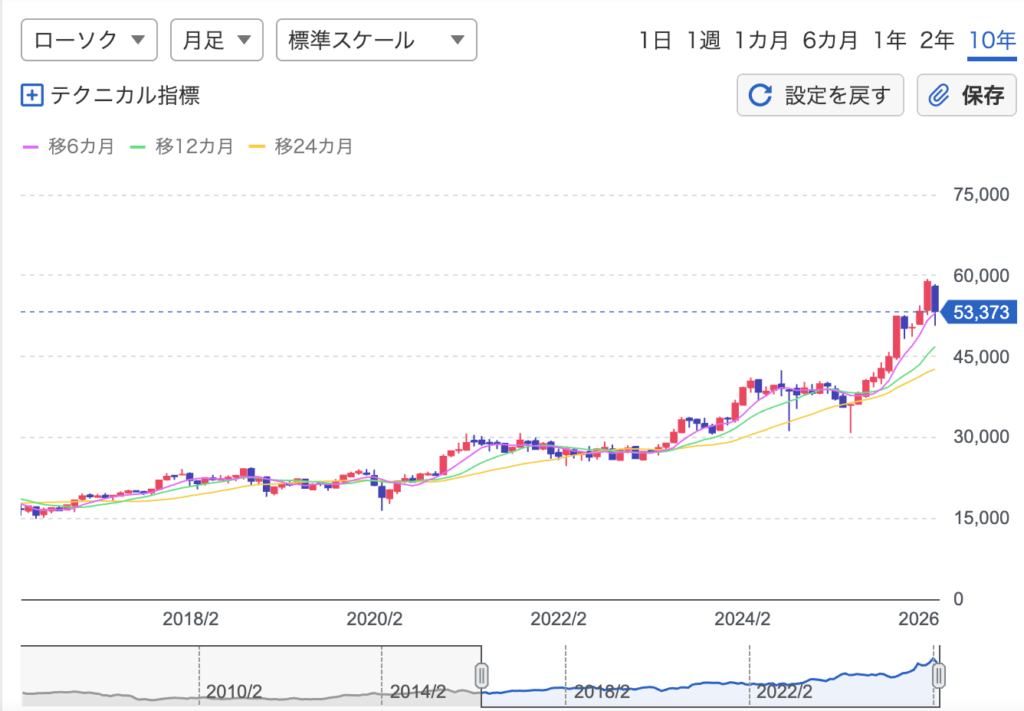The width and height of the screenshot is (1024, 711).
Task: Switch to the 1カ月 range
Action: (x=760, y=41)
